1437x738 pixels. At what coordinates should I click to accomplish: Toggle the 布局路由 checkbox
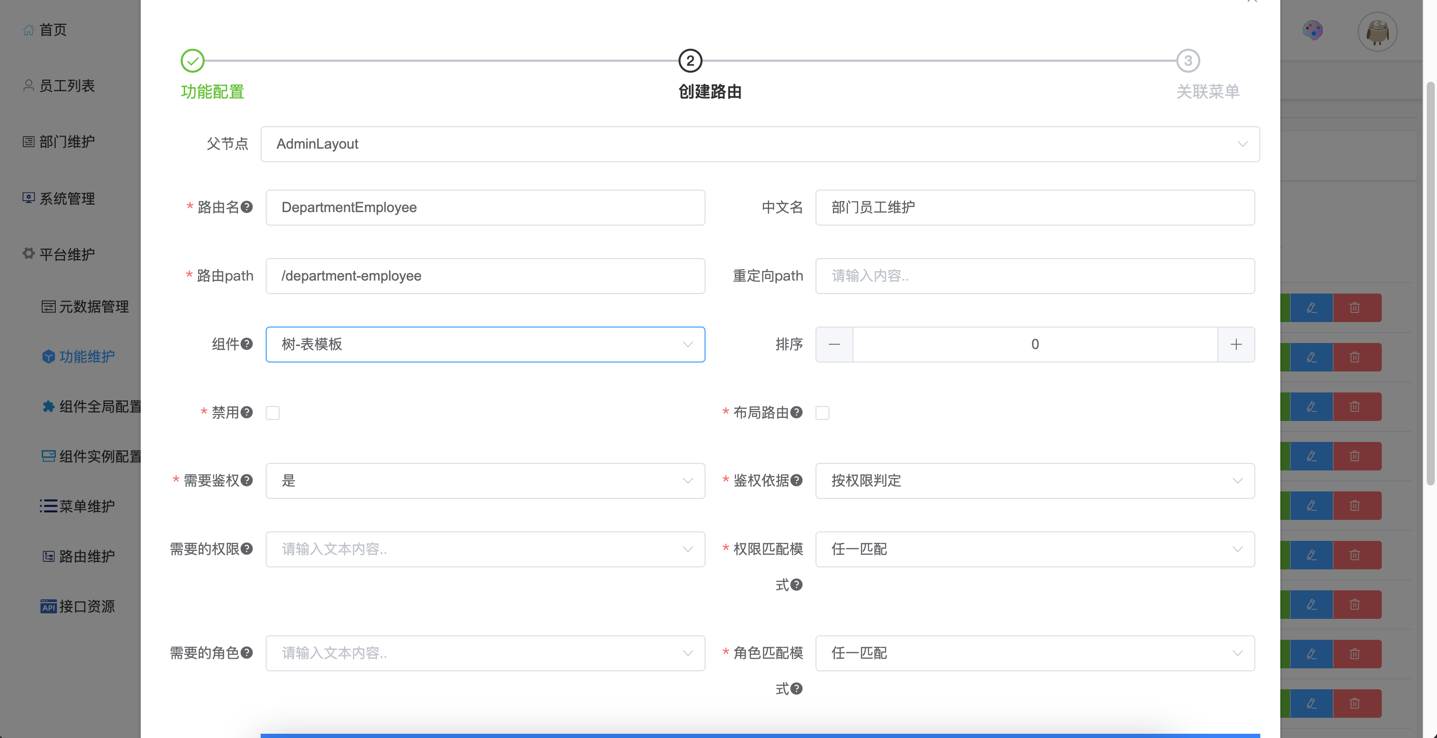(822, 413)
